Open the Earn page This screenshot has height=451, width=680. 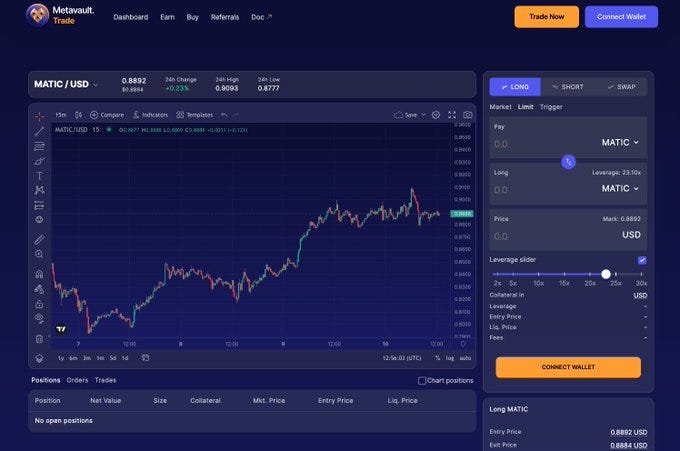pos(167,17)
